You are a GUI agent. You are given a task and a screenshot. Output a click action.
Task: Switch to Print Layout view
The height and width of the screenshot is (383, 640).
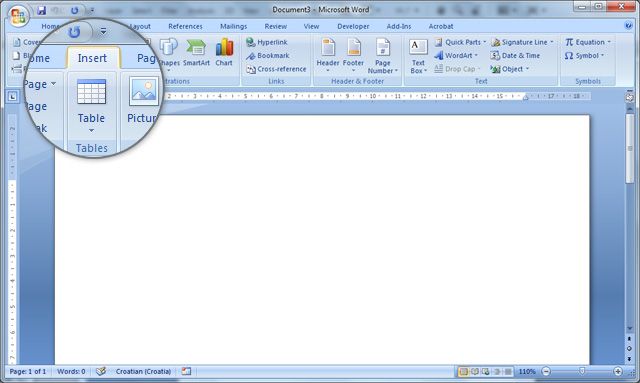point(463,372)
